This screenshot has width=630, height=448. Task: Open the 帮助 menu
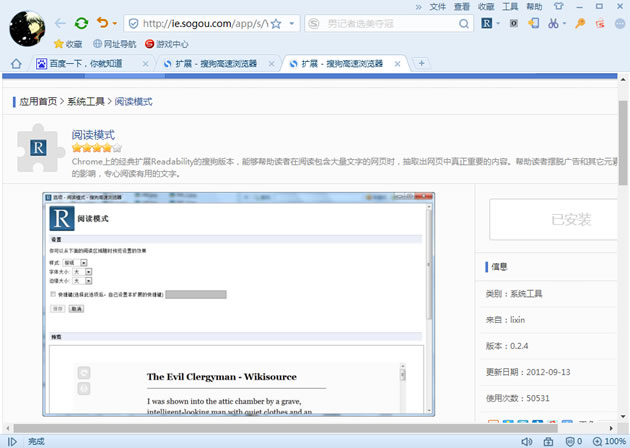pos(534,6)
